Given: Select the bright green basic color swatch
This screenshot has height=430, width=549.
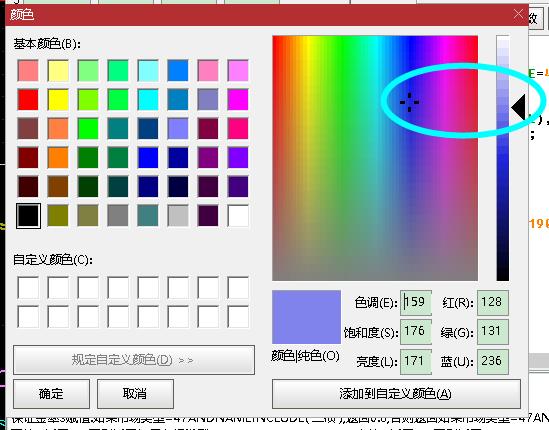Looking at the screenshot, I should [x=88, y=129].
